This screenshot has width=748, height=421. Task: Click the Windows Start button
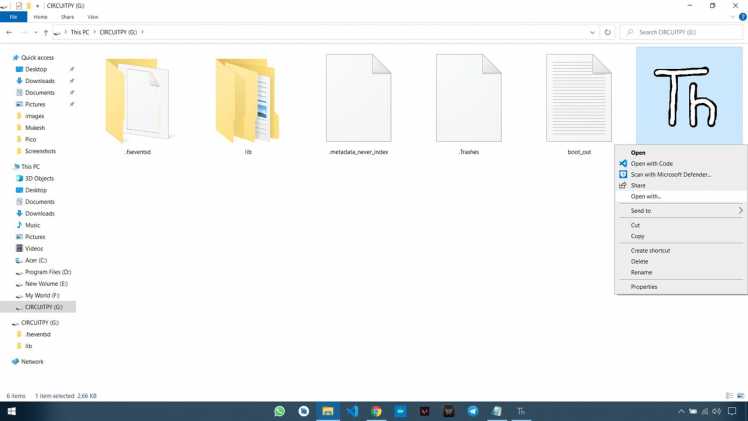[x=11, y=411]
